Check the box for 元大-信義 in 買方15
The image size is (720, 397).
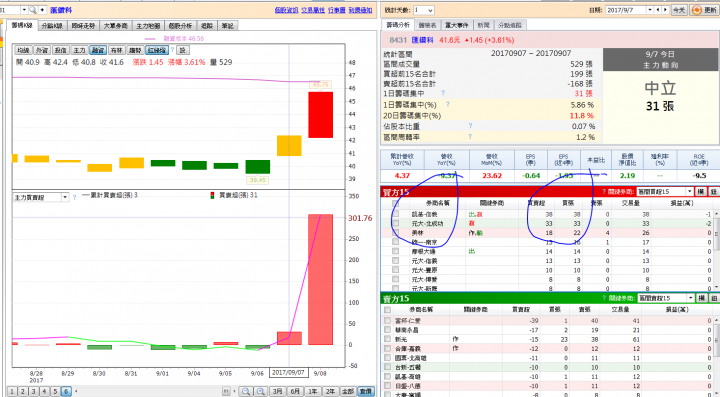coord(395,260)
